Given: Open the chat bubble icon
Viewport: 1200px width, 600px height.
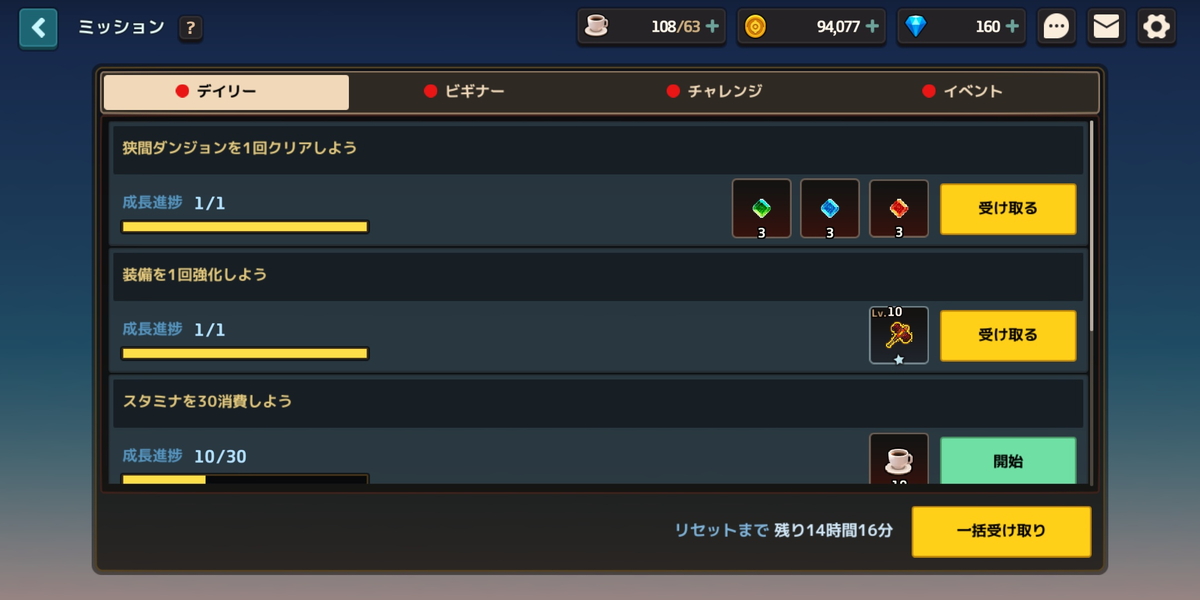Looking at the screenshot, I should coord(1056,27).
